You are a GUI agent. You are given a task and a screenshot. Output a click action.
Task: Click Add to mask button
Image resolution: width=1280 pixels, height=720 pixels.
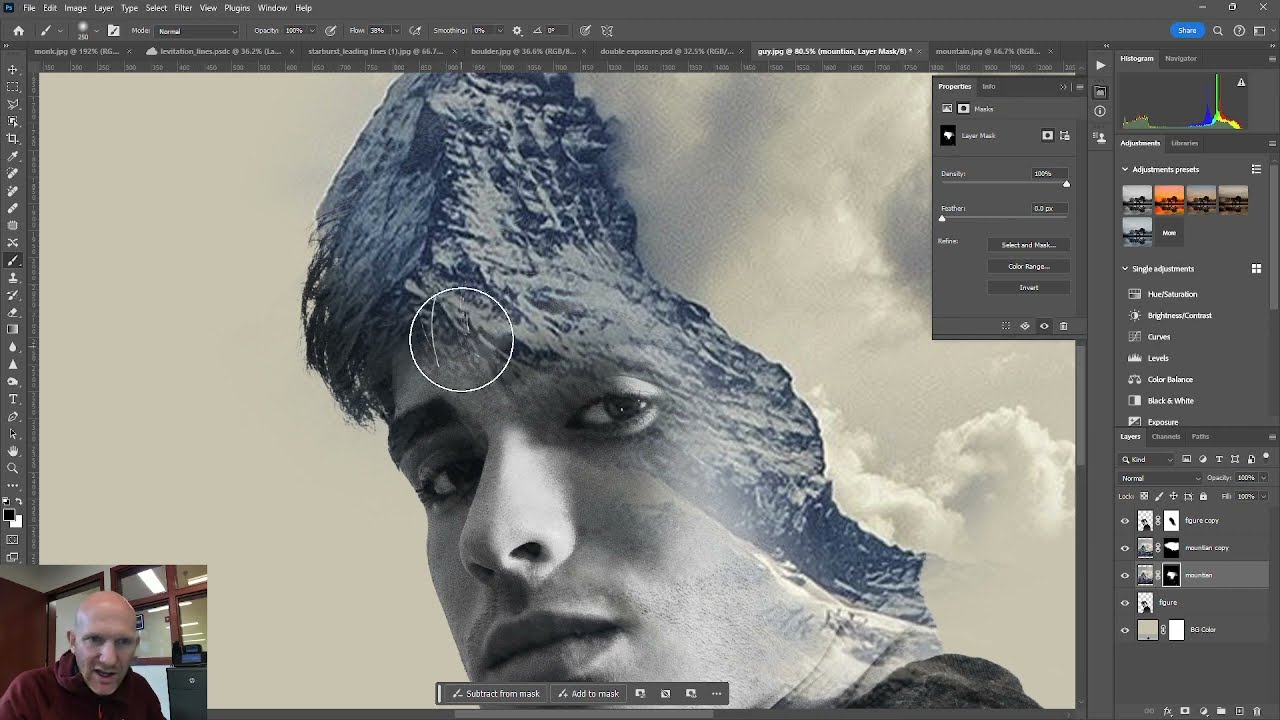(x=588, y=694)
